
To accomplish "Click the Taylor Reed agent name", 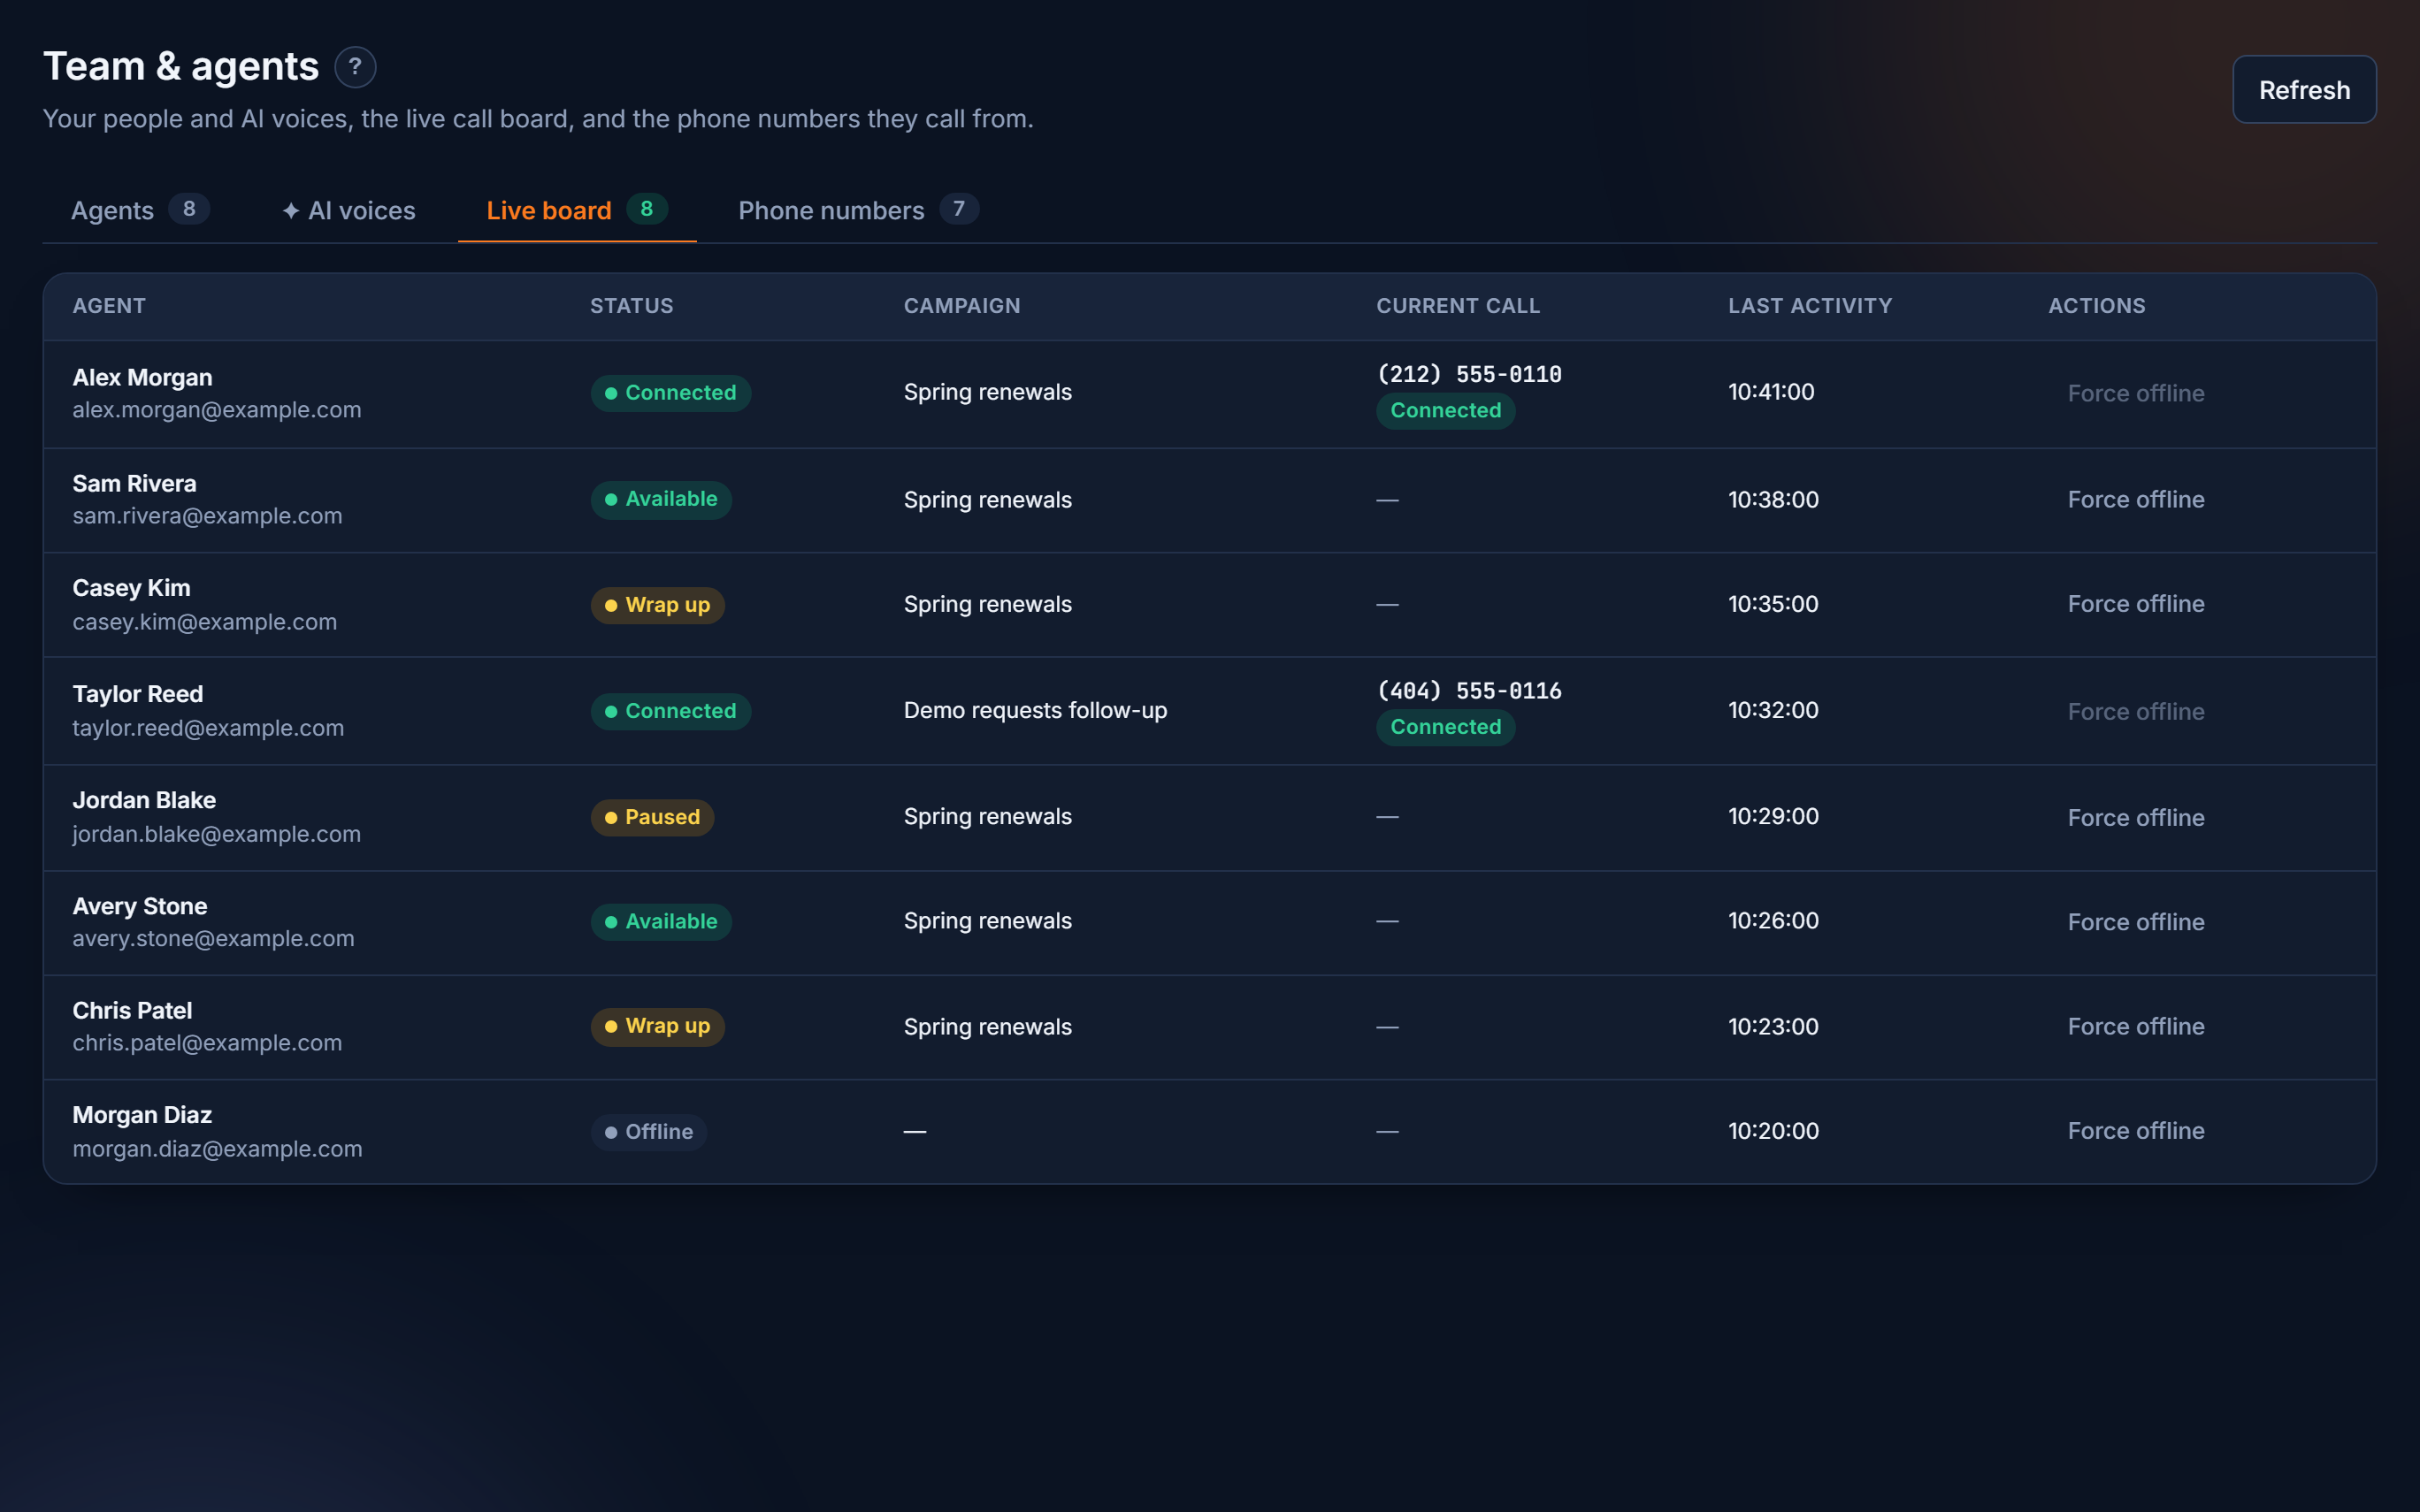I will (x=138, y=694).
